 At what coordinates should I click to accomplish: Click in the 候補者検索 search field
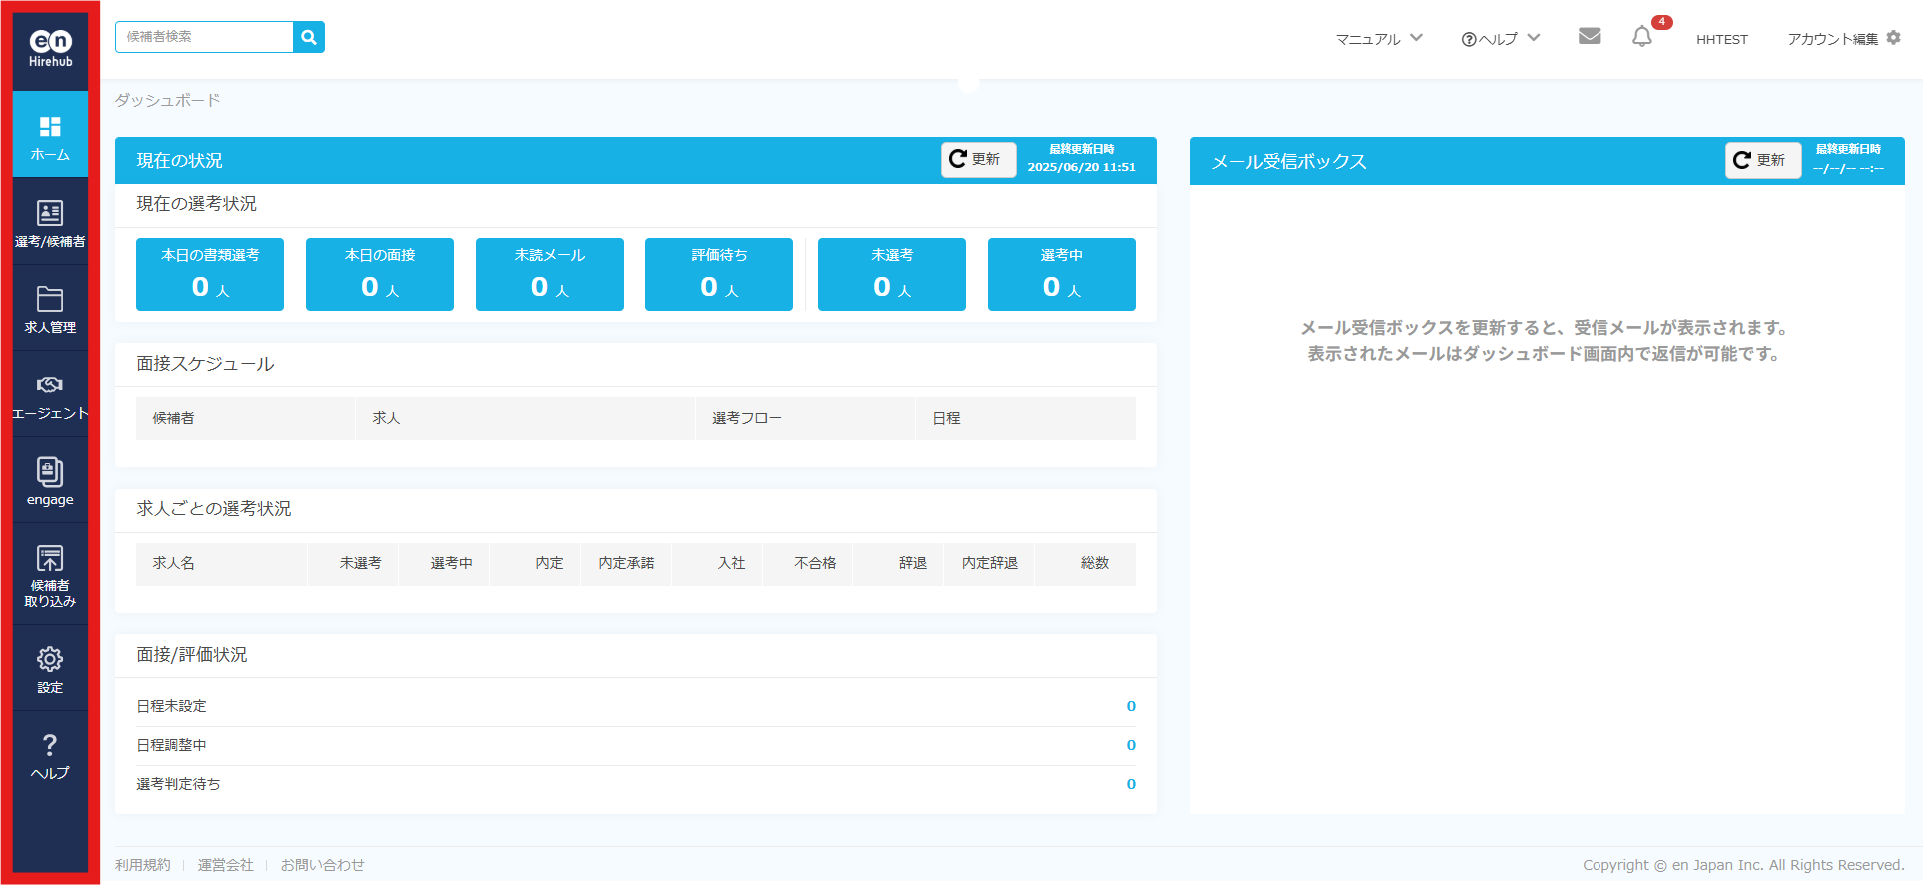[x=205, y=37]
